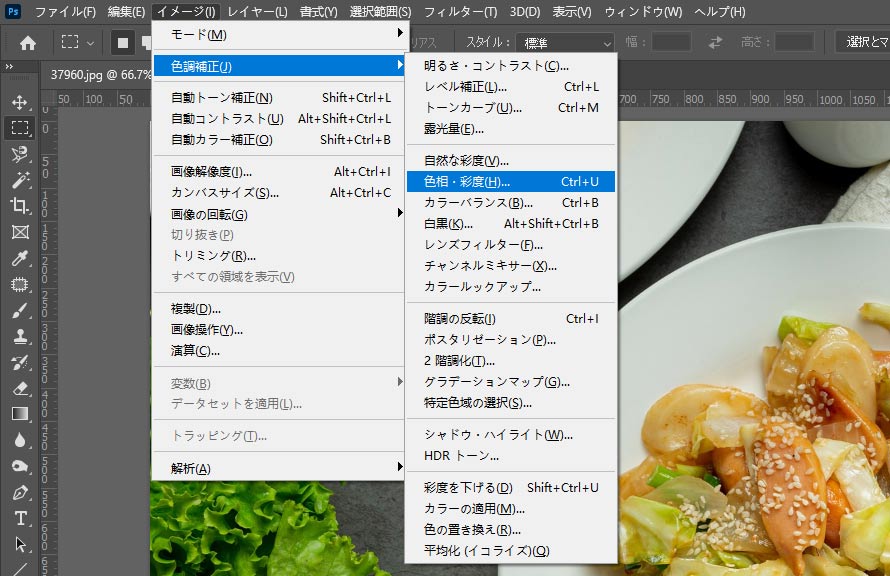Open the 書式(Y) menu
890x576 pixels.
318,12
